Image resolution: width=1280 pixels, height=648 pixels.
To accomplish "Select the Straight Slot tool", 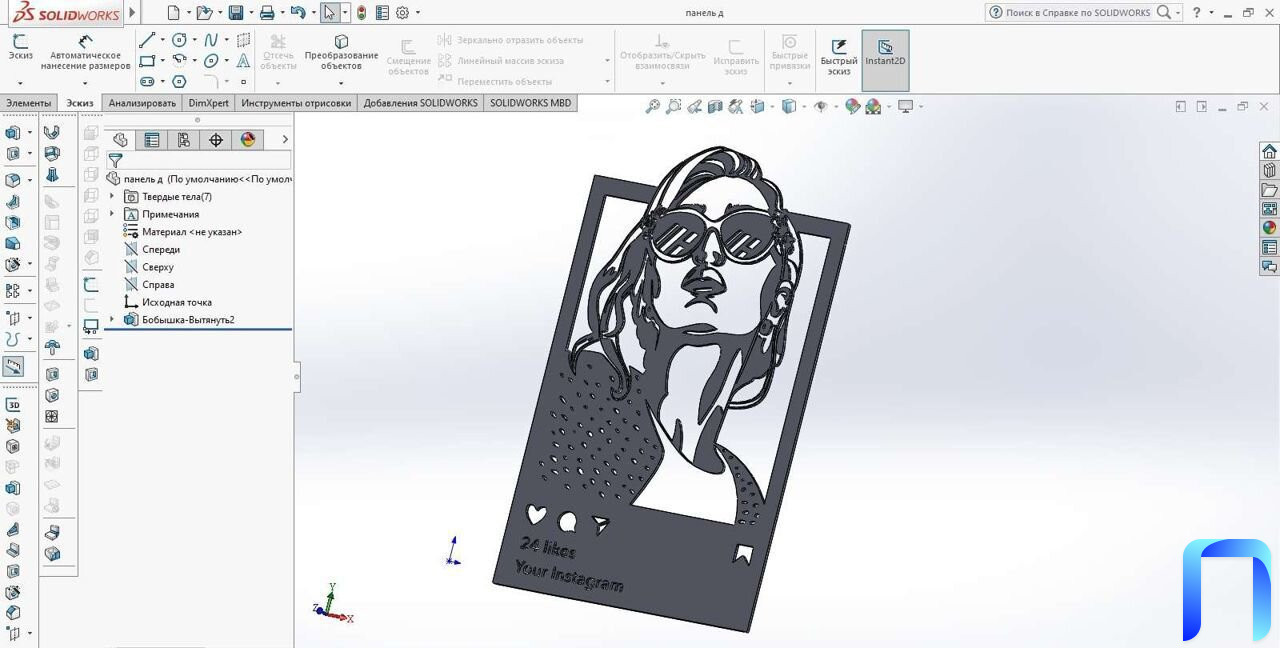I will pyautogui.click(x=147, y=82).
